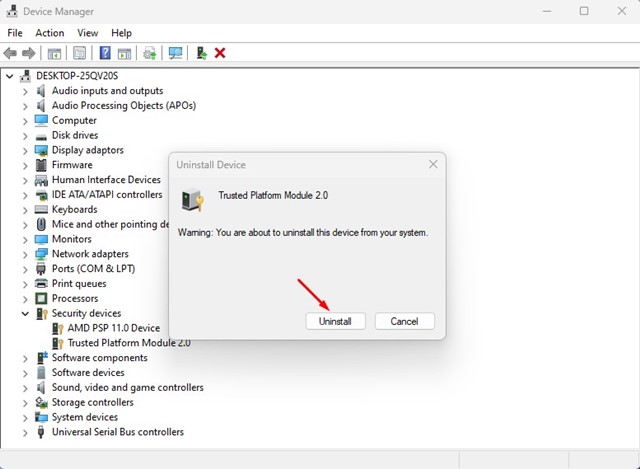Image resolution: width=640 pixels, height=469 pixels.
Task: Open the File menu
Action: (15, 33)
